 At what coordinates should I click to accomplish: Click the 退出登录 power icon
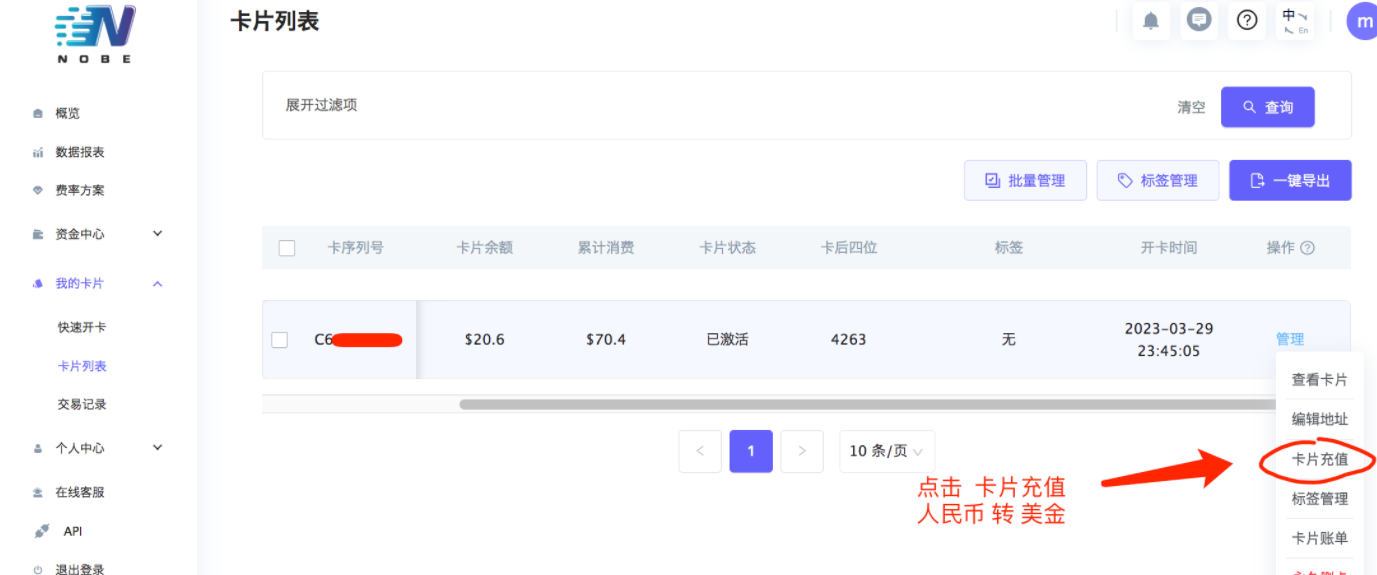pyautogui.click(x=38, y=569)
